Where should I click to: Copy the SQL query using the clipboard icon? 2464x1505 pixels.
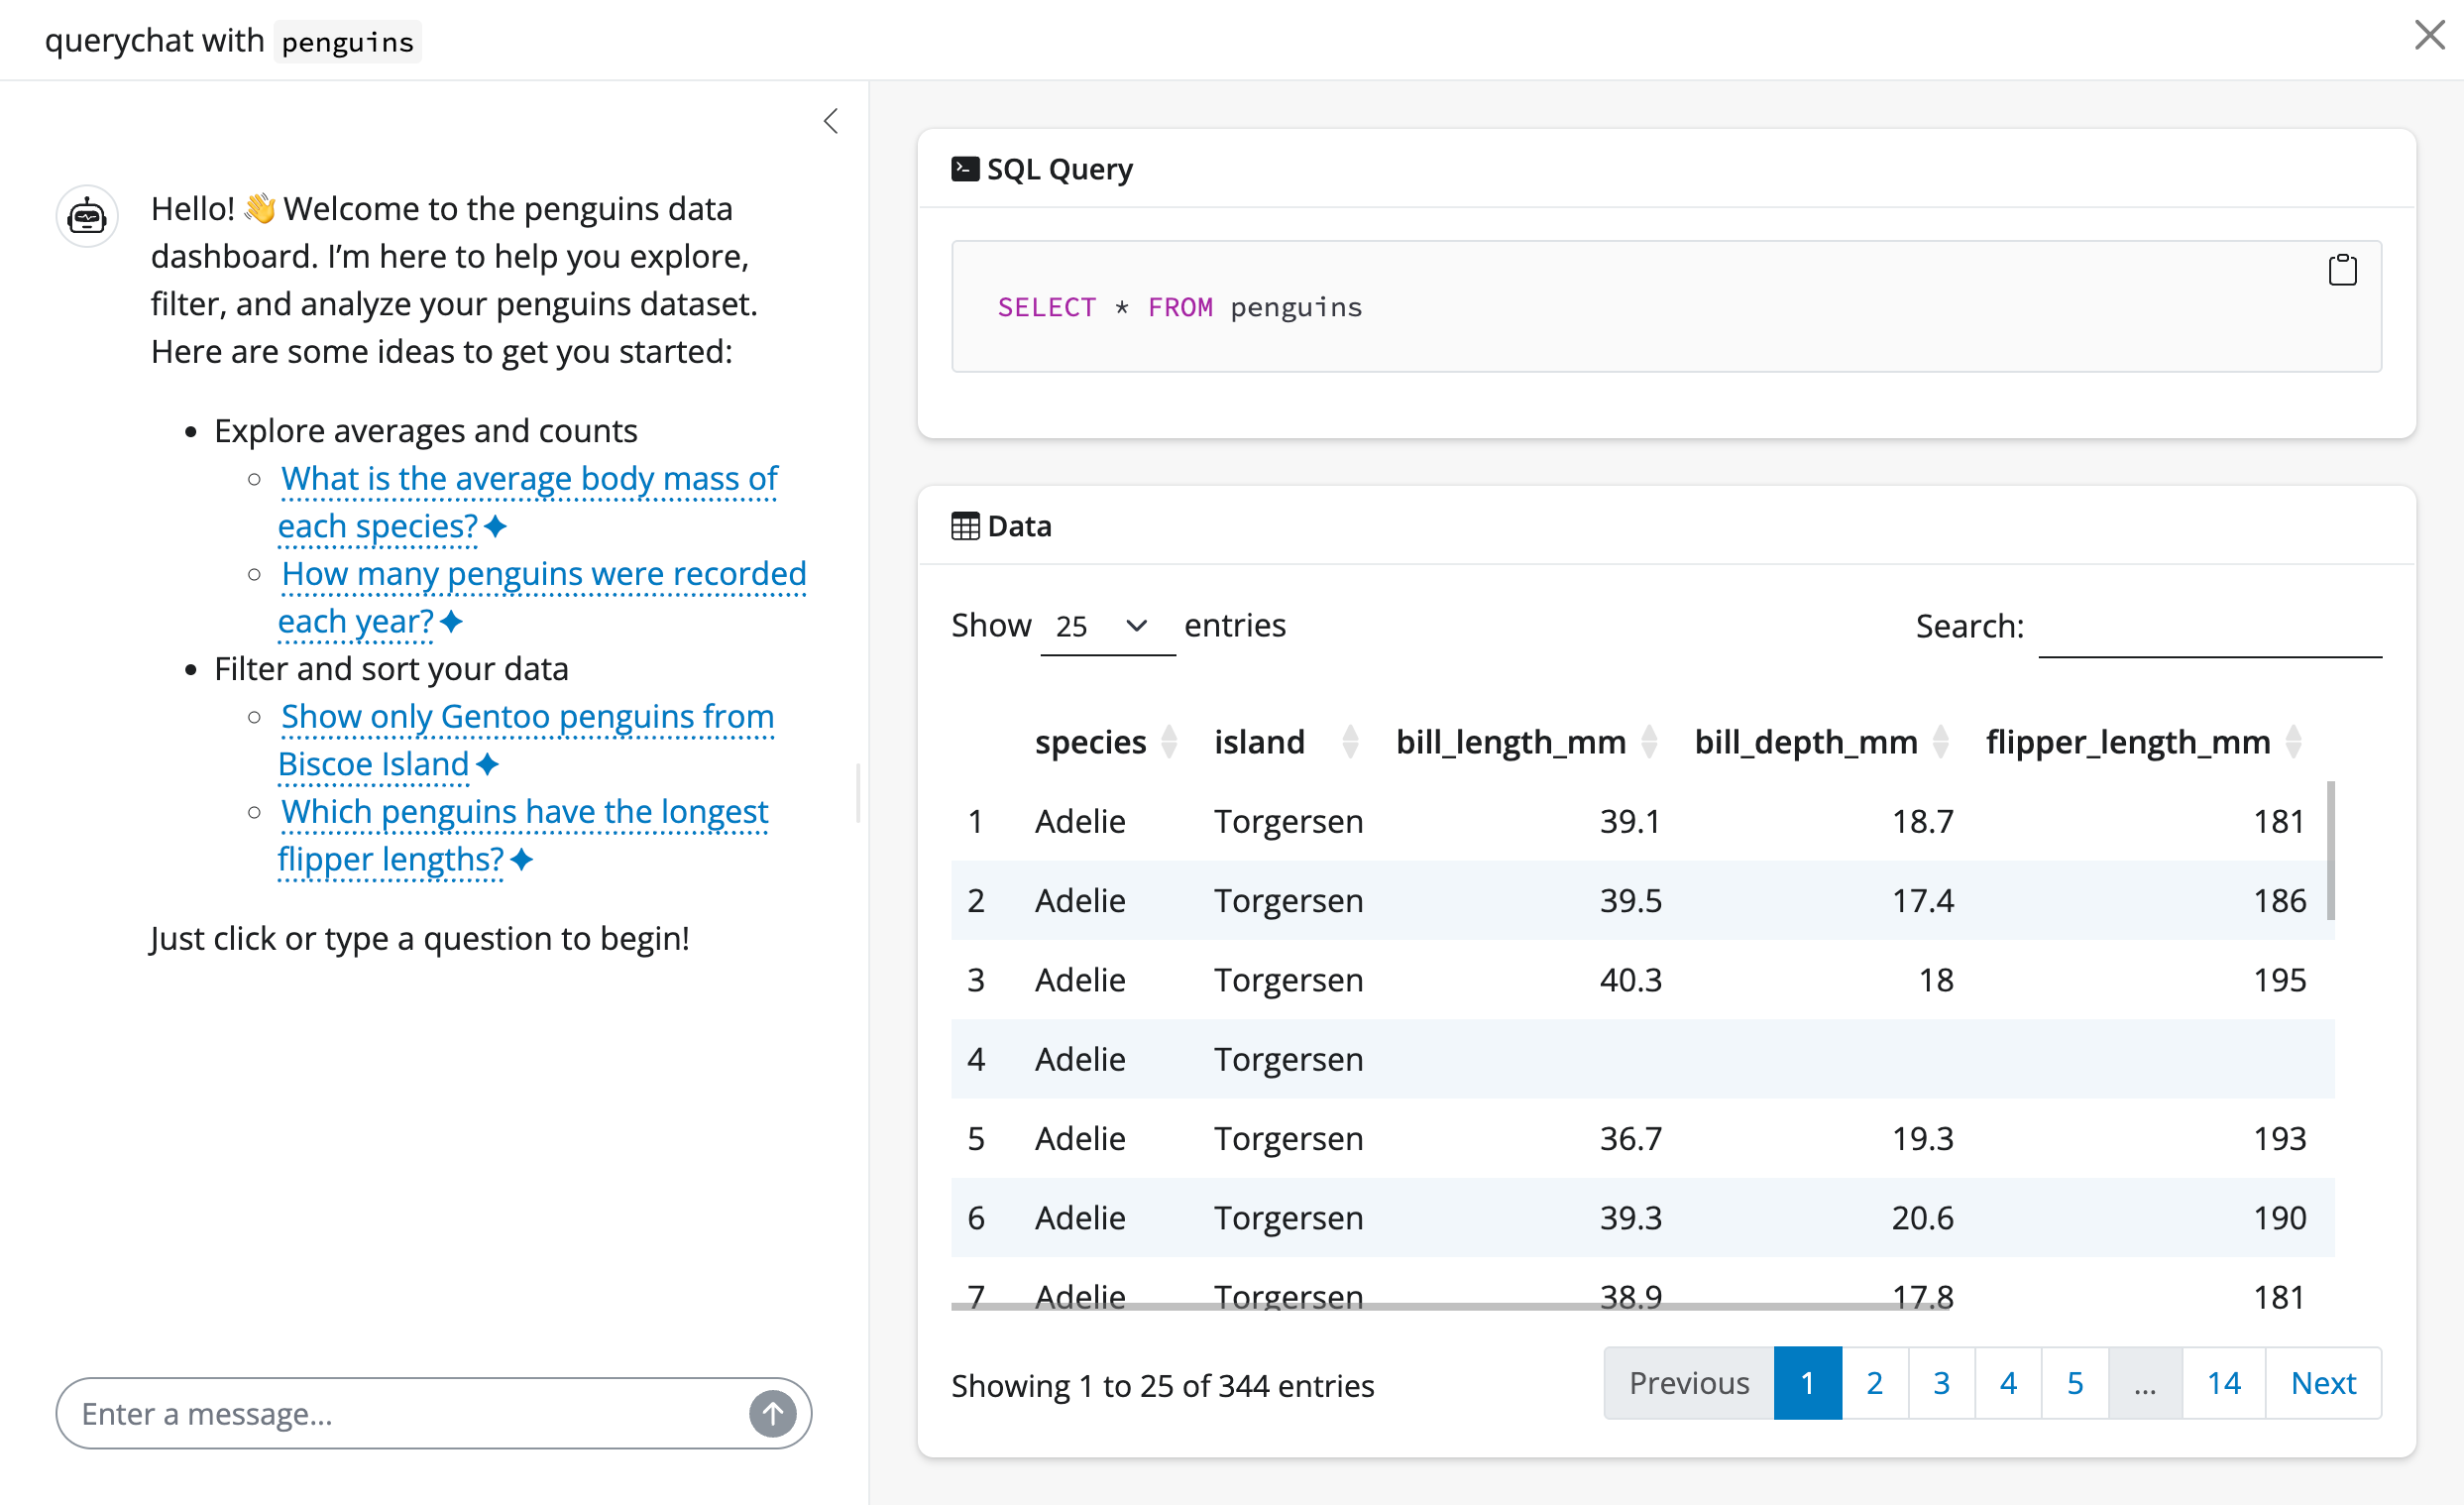click(x=2344, y=269)
